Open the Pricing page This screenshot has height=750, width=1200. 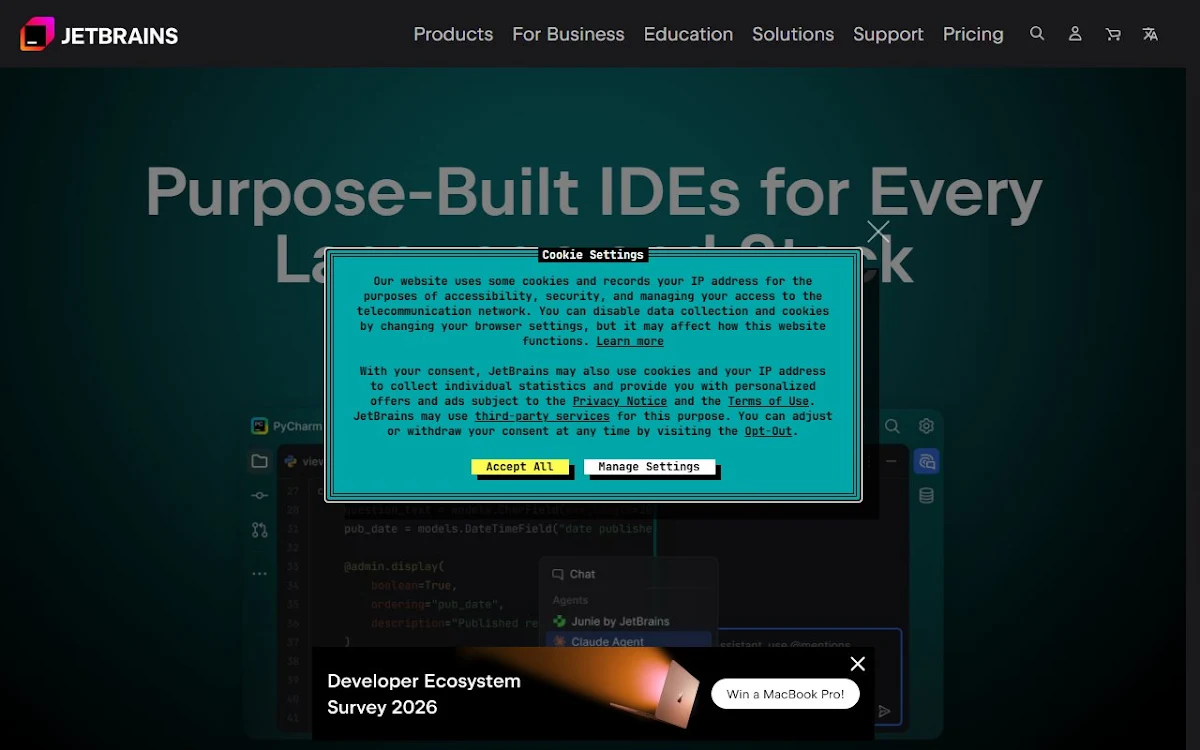coord(973,34)
